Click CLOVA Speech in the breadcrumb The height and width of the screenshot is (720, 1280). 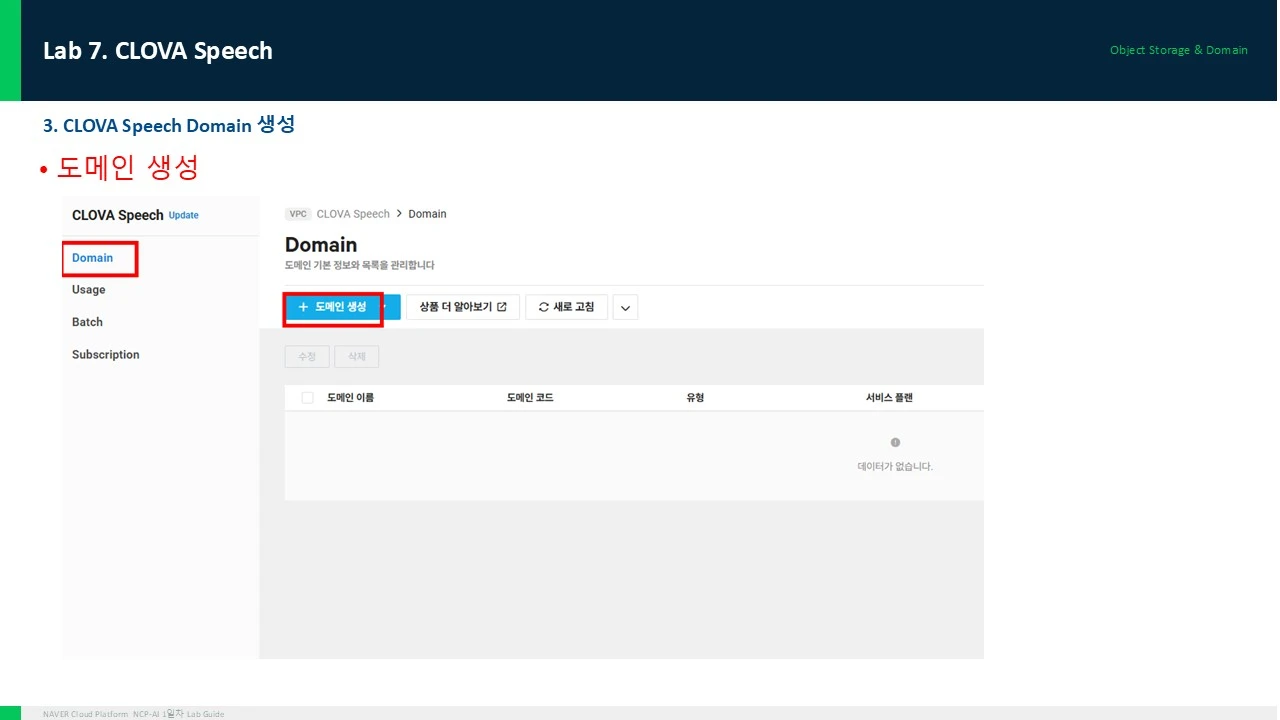click(353, 214)
